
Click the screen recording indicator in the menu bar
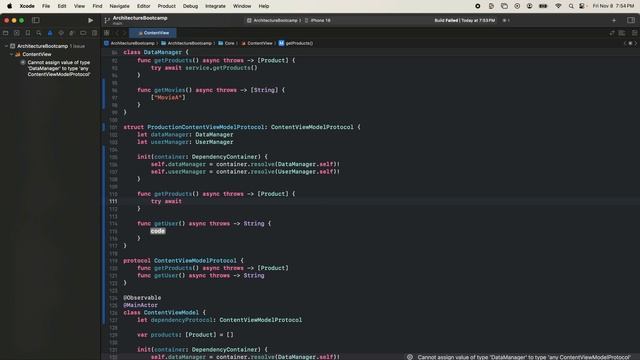(478, 6)
